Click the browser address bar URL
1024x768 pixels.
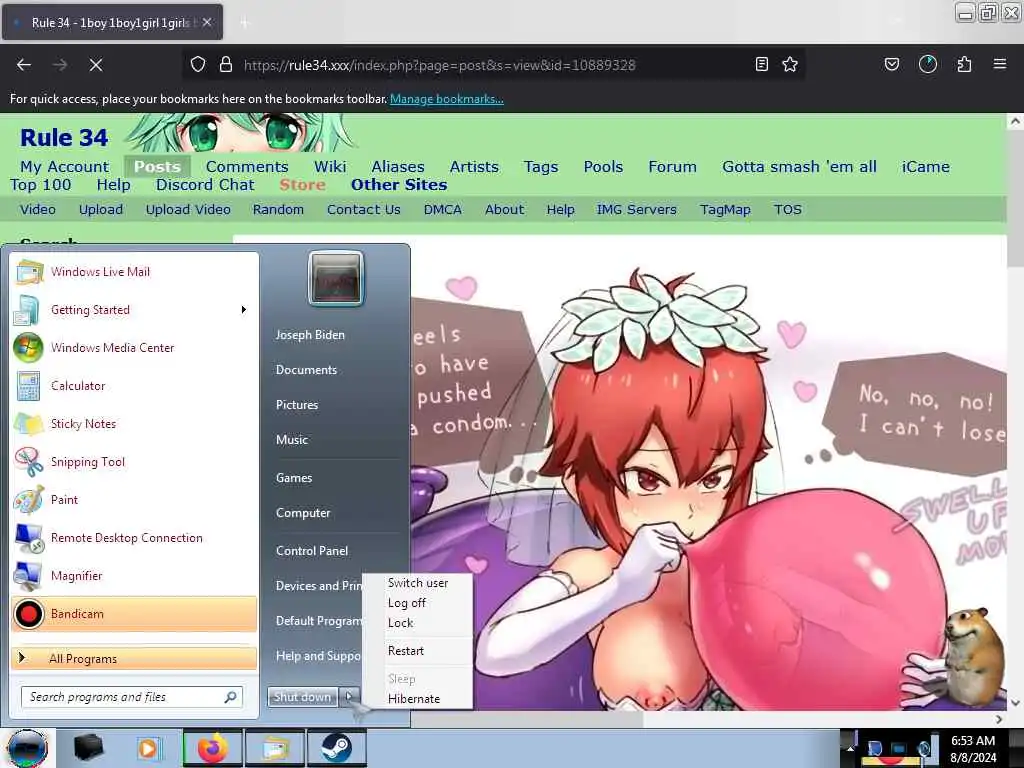pos(440,65)
